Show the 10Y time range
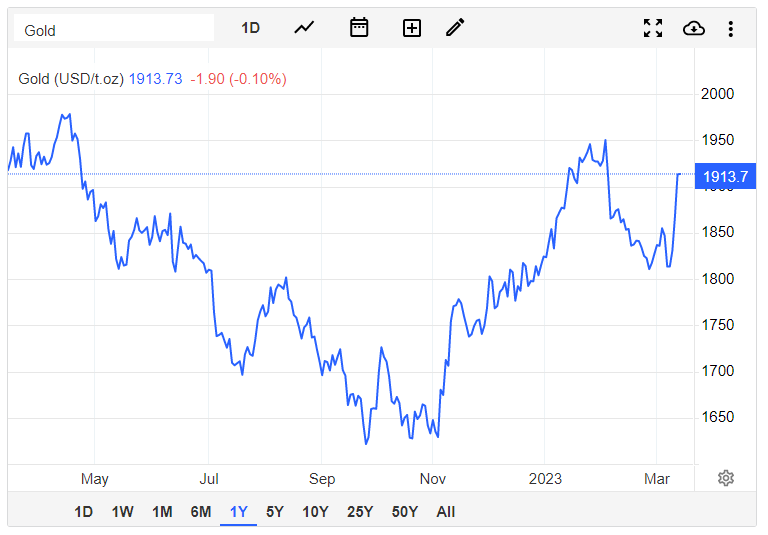Viewport: 768px width, 535px height. tap(315, 512)
